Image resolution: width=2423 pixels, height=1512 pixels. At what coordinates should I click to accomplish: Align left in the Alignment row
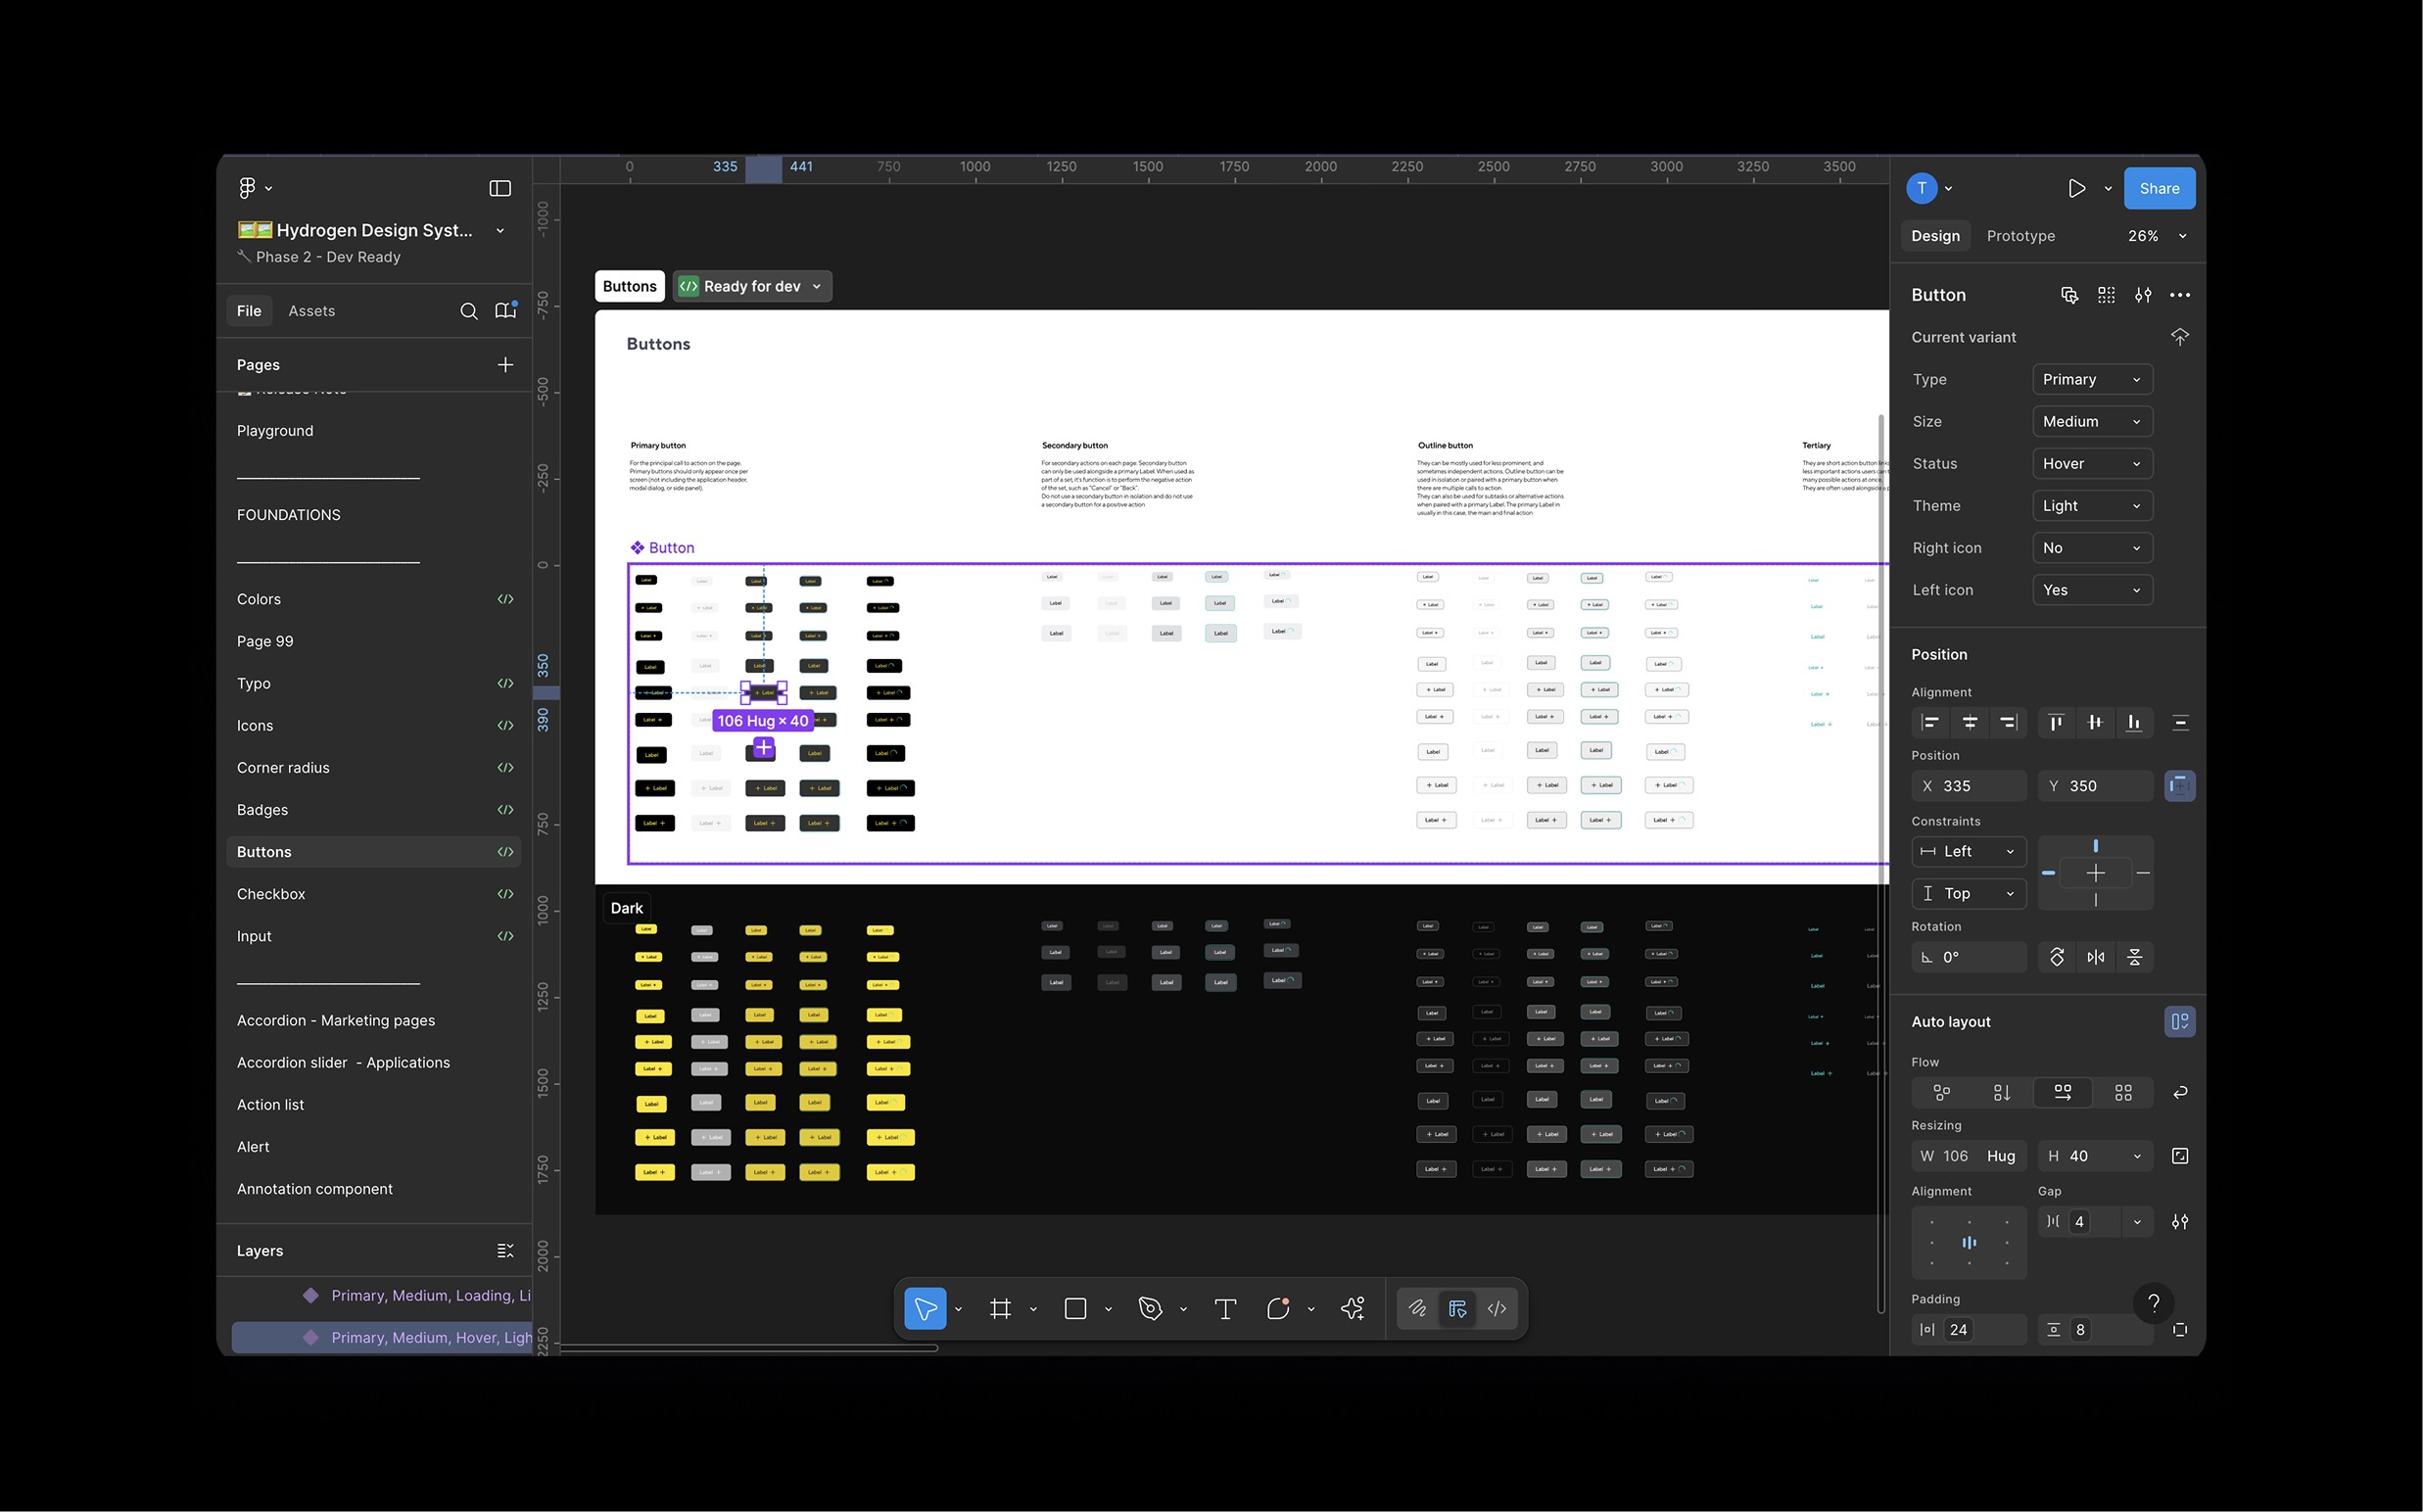click(1931, 723)
